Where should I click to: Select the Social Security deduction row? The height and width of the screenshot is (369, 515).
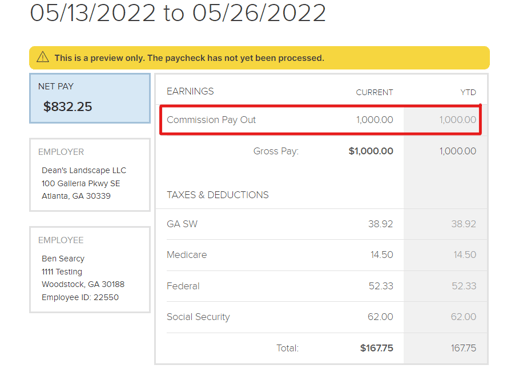[322, 317]
